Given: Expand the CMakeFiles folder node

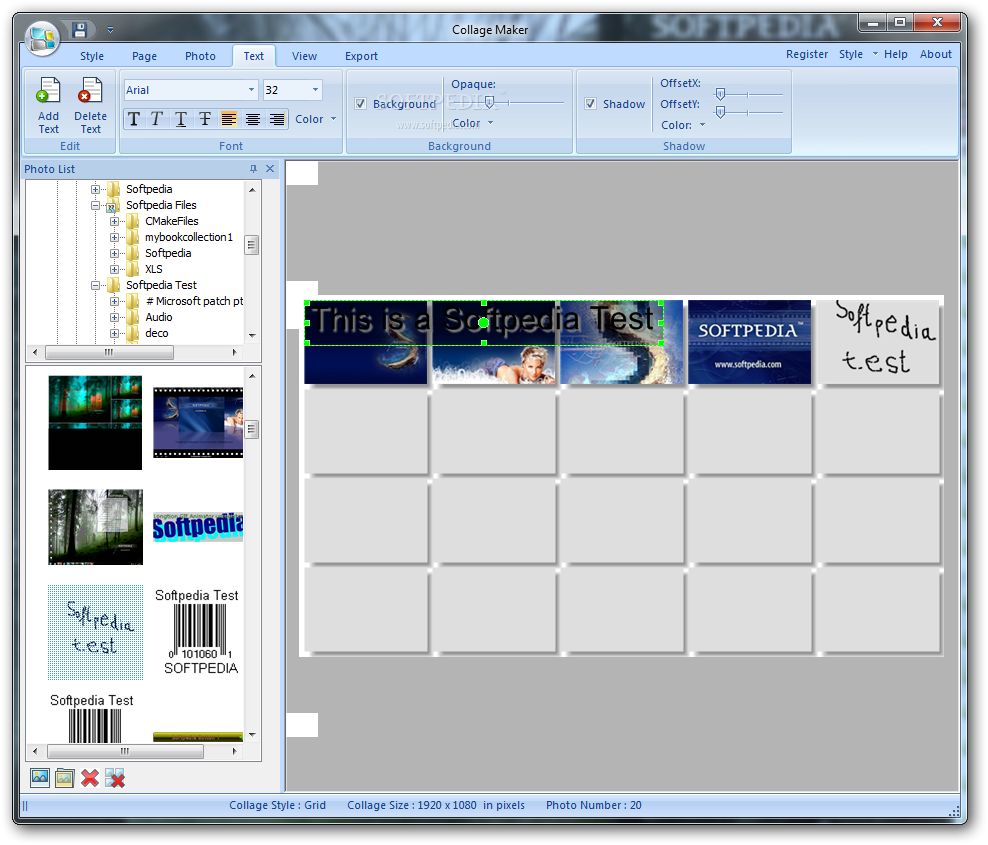Looking at the screenshot, I should [x=114, y=221].
